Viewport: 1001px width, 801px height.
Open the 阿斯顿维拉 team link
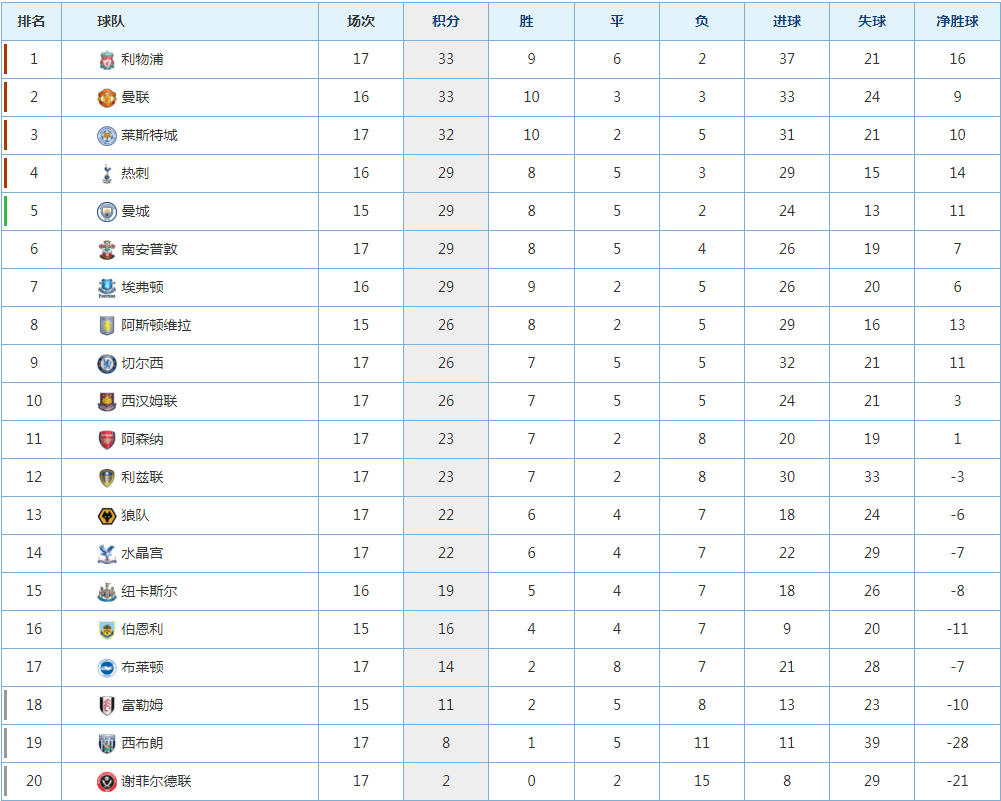156,325
